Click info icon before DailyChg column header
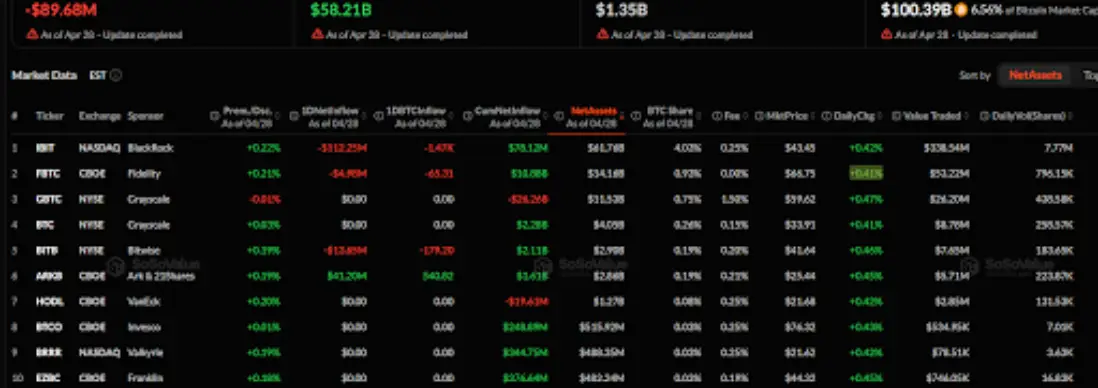1098x388 pixels. tap(826, 116)
